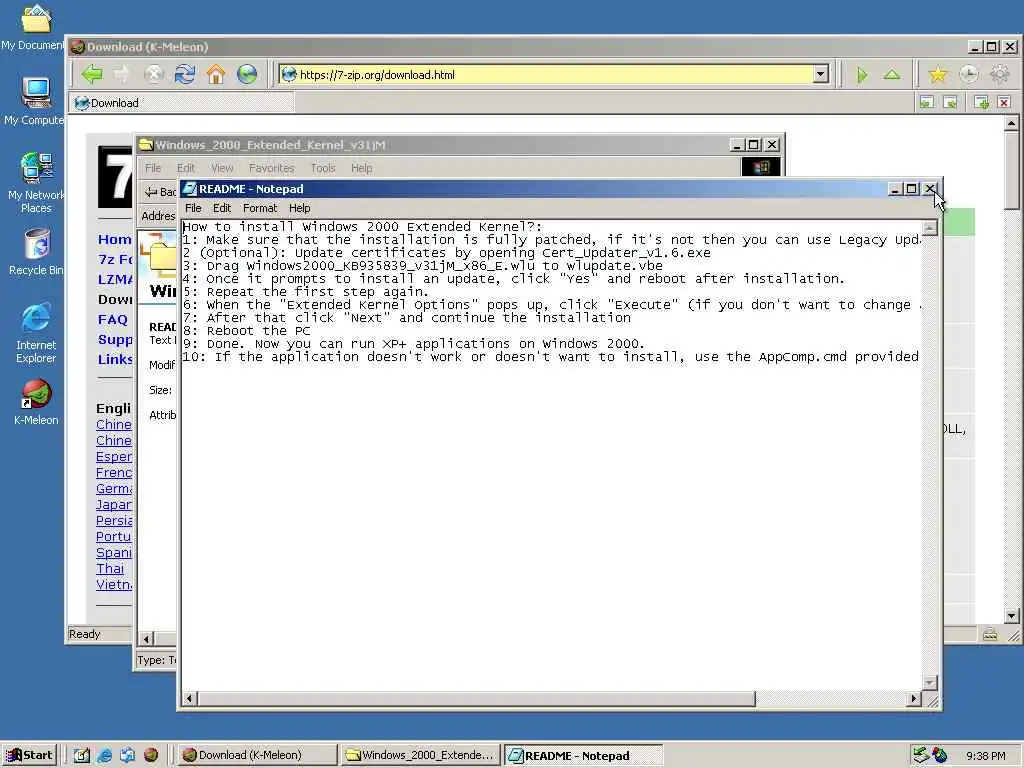Click the K-Meleon Forward arrow button
Image resolution: width=1024 pixels, height=768 pixels.
tap(122, 74)
